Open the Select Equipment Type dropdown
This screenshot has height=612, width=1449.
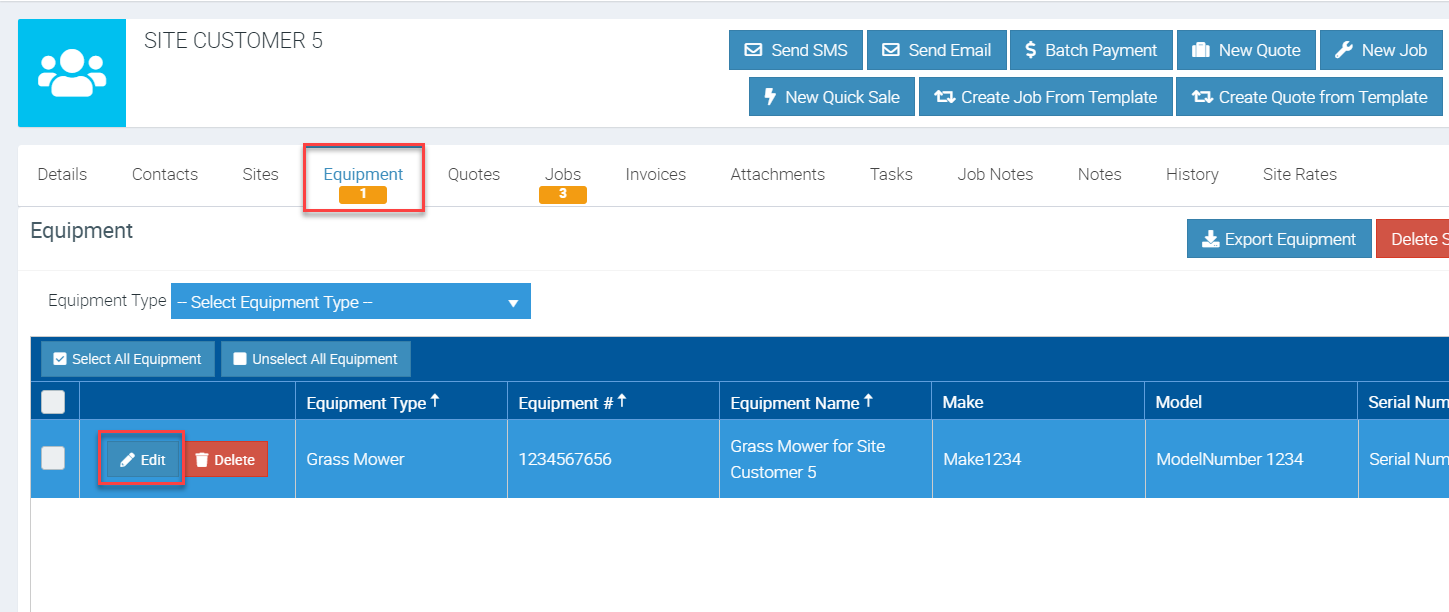(x=350, y=302)
